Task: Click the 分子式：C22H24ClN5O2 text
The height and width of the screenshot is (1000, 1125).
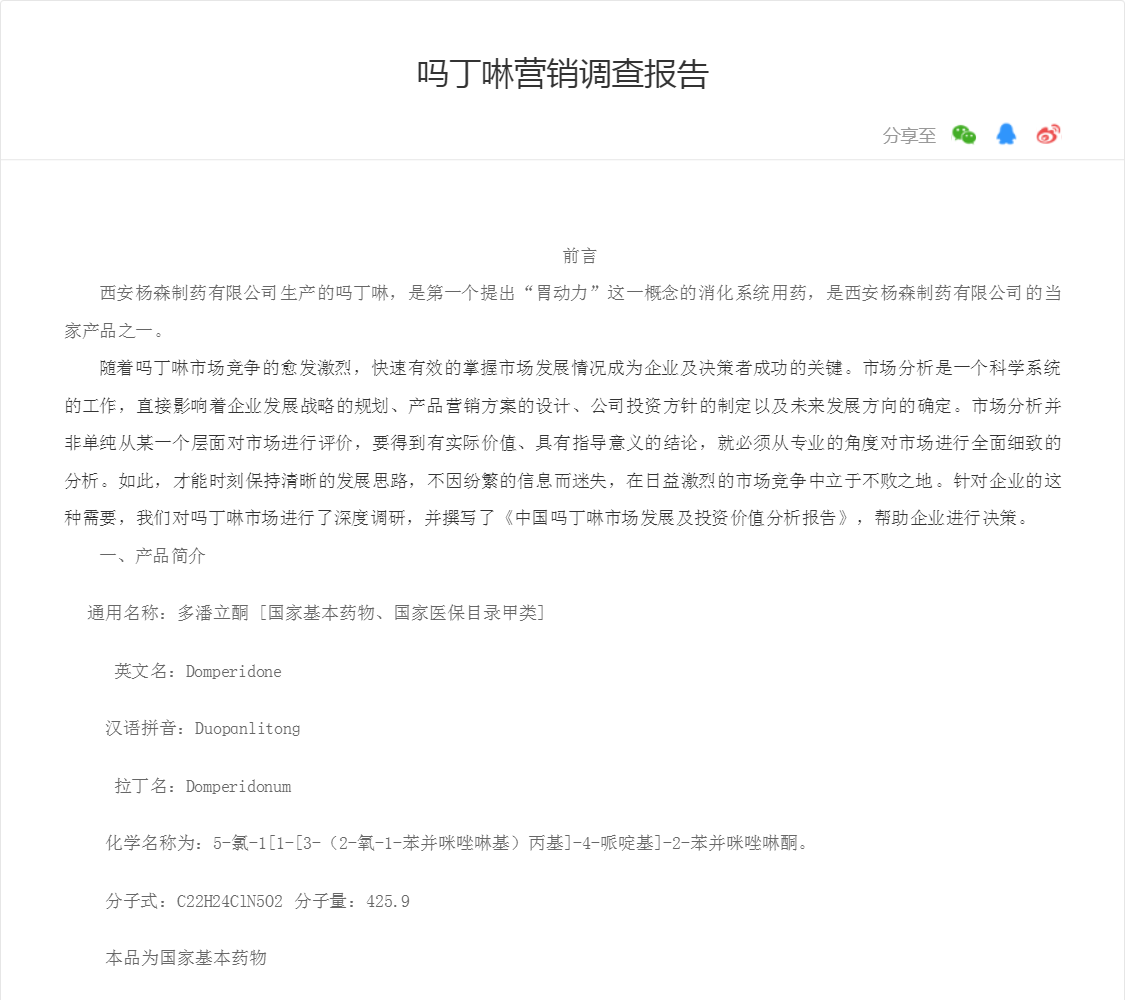Action: 194,901
